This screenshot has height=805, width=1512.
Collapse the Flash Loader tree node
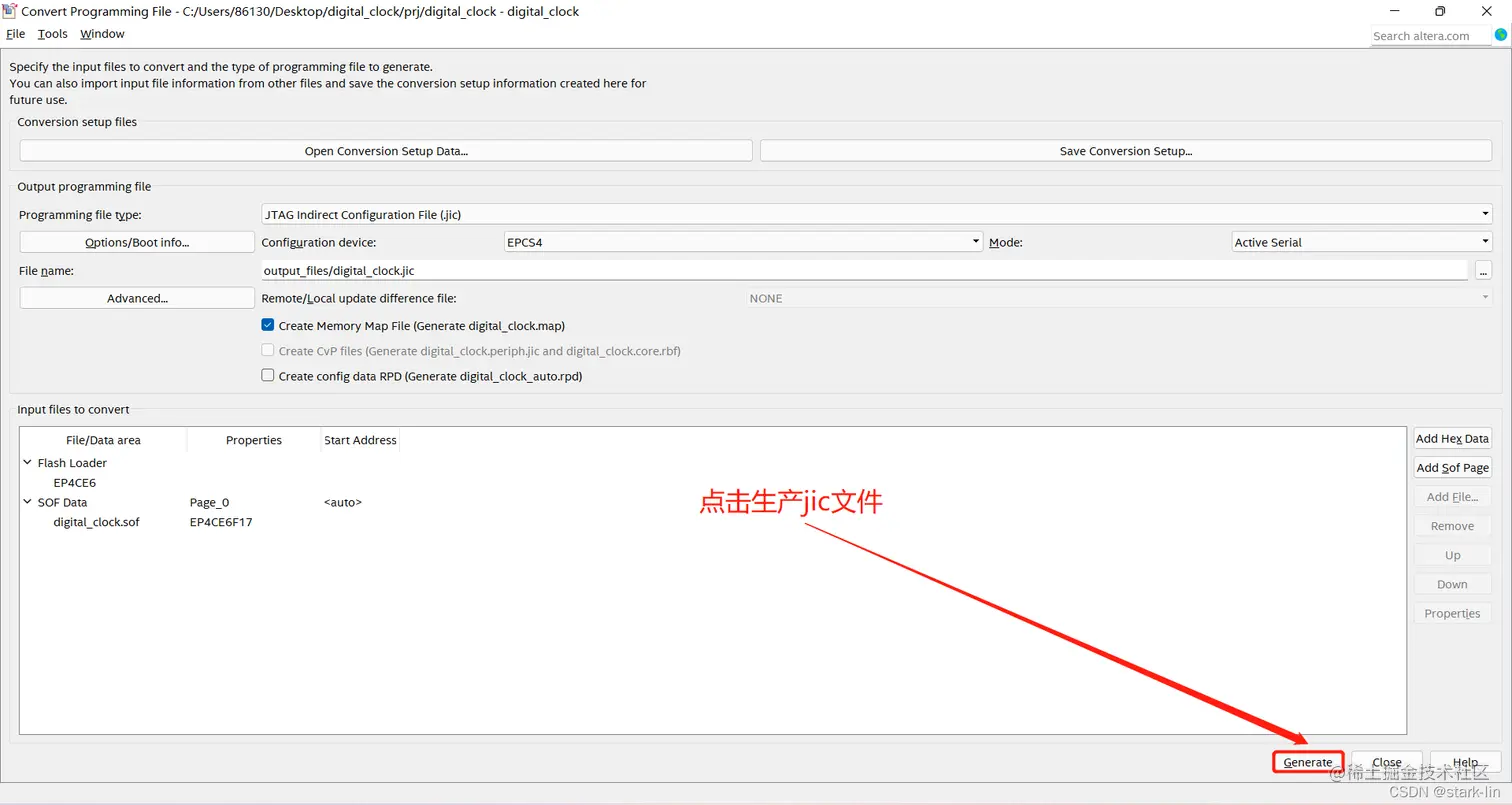[27, 462]
